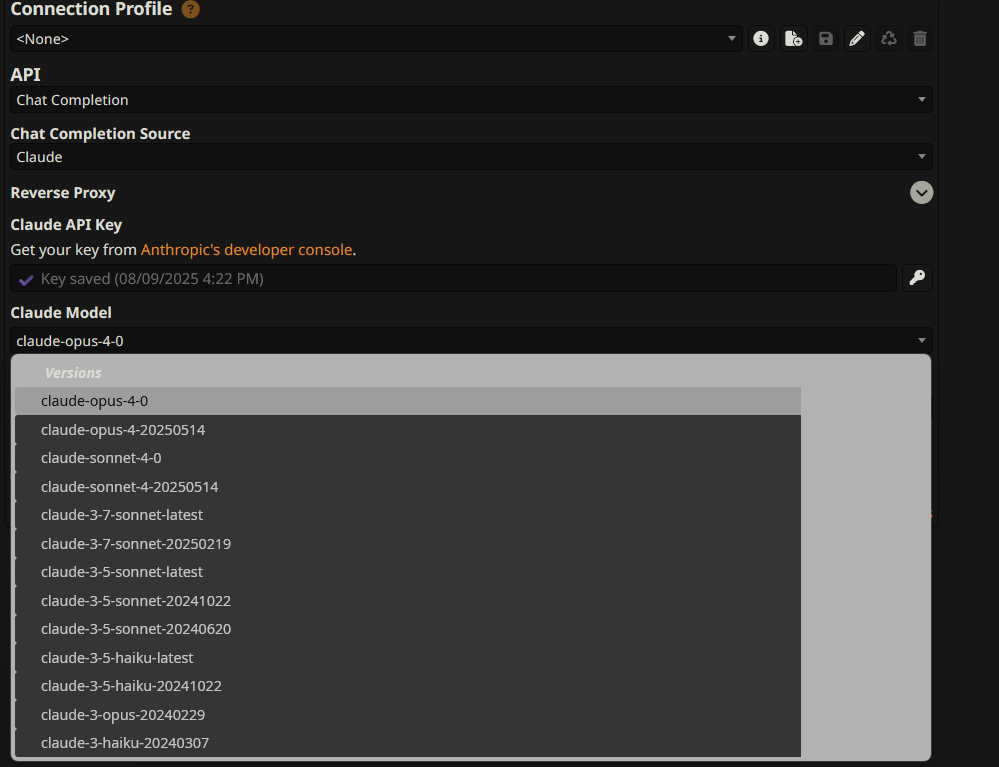
Task: Pick claude-3-7-sonnet-latest option
Action: [408, 515]
